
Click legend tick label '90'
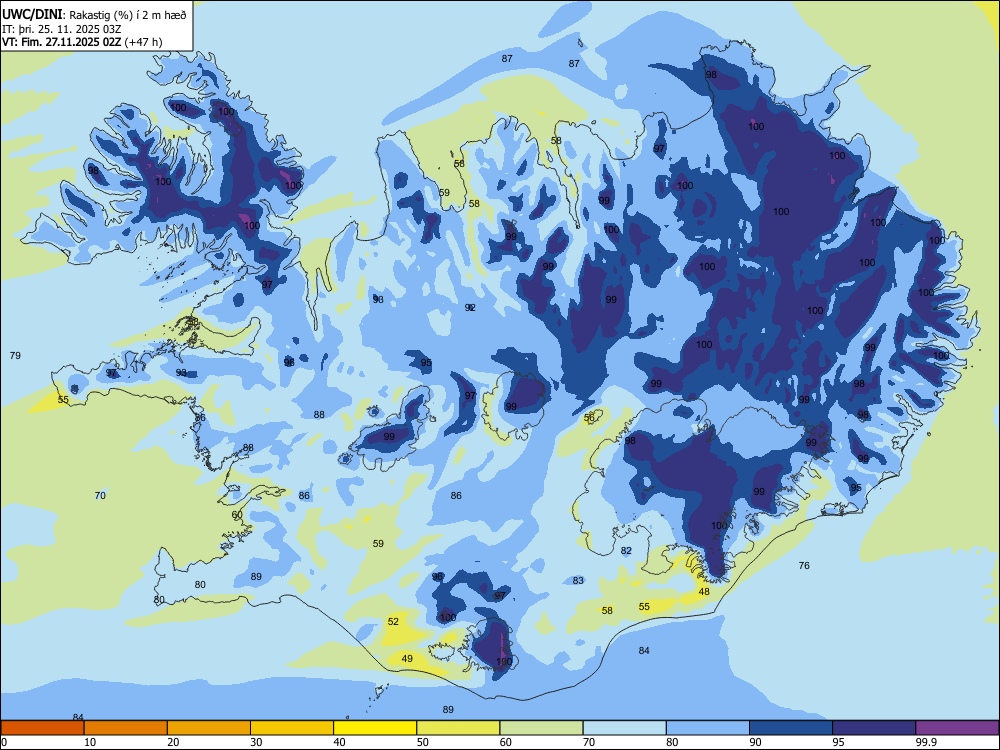(755, 742)
